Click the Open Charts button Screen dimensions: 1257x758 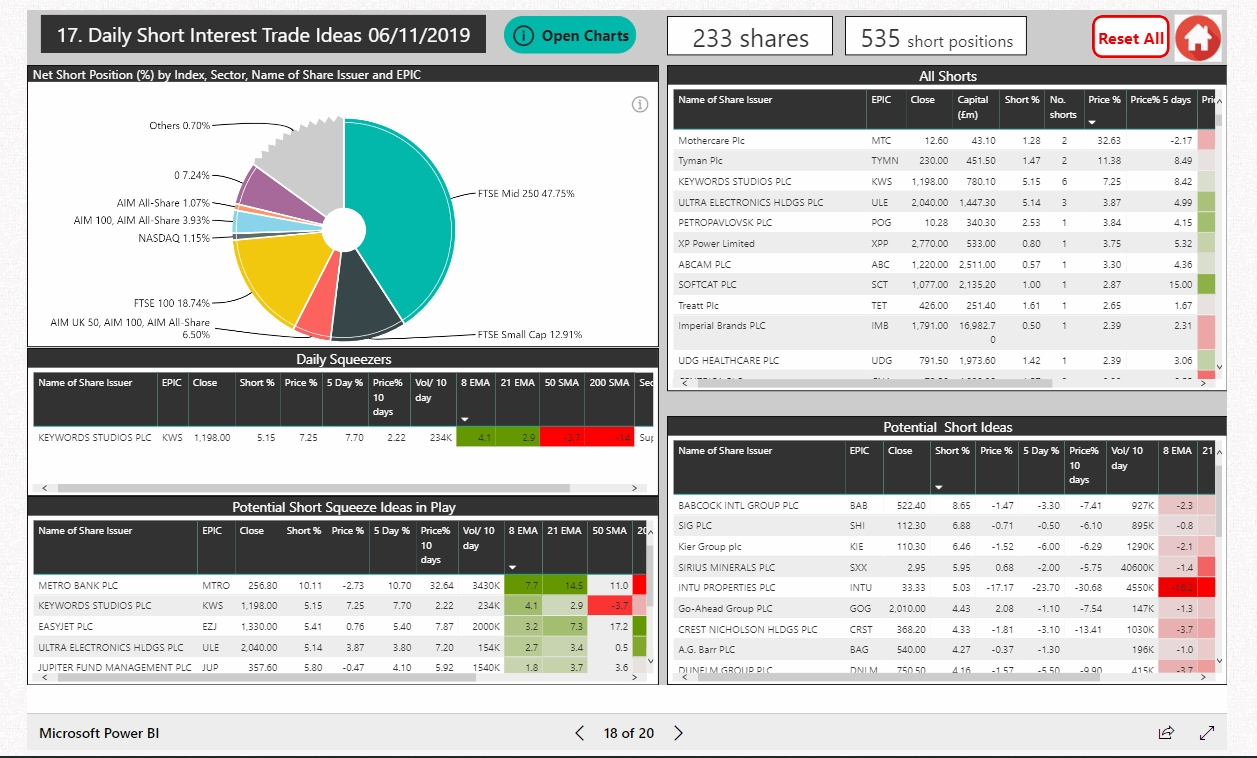point(570,36)
